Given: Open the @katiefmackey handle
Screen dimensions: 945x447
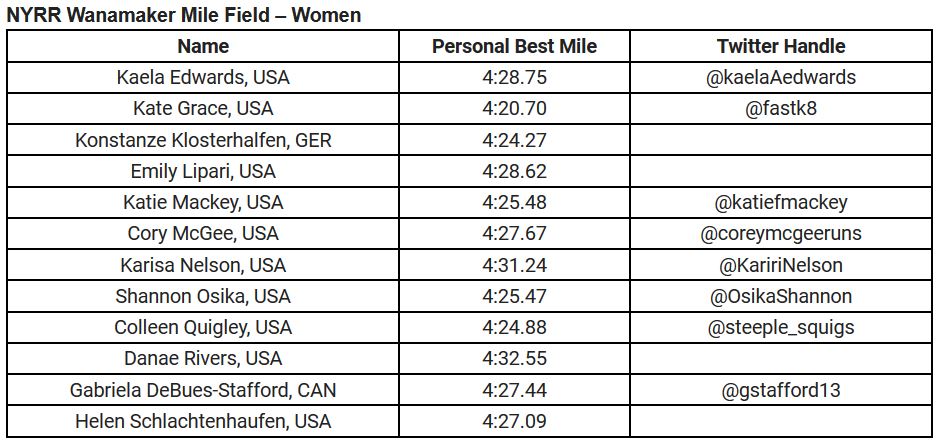Looking at the screenshot, I should tap(781, 202).
